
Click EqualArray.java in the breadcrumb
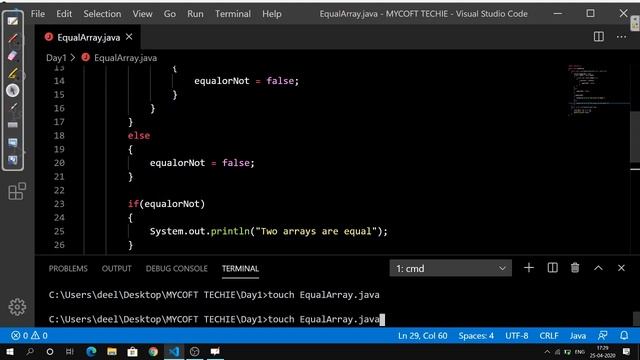(125, 58)
